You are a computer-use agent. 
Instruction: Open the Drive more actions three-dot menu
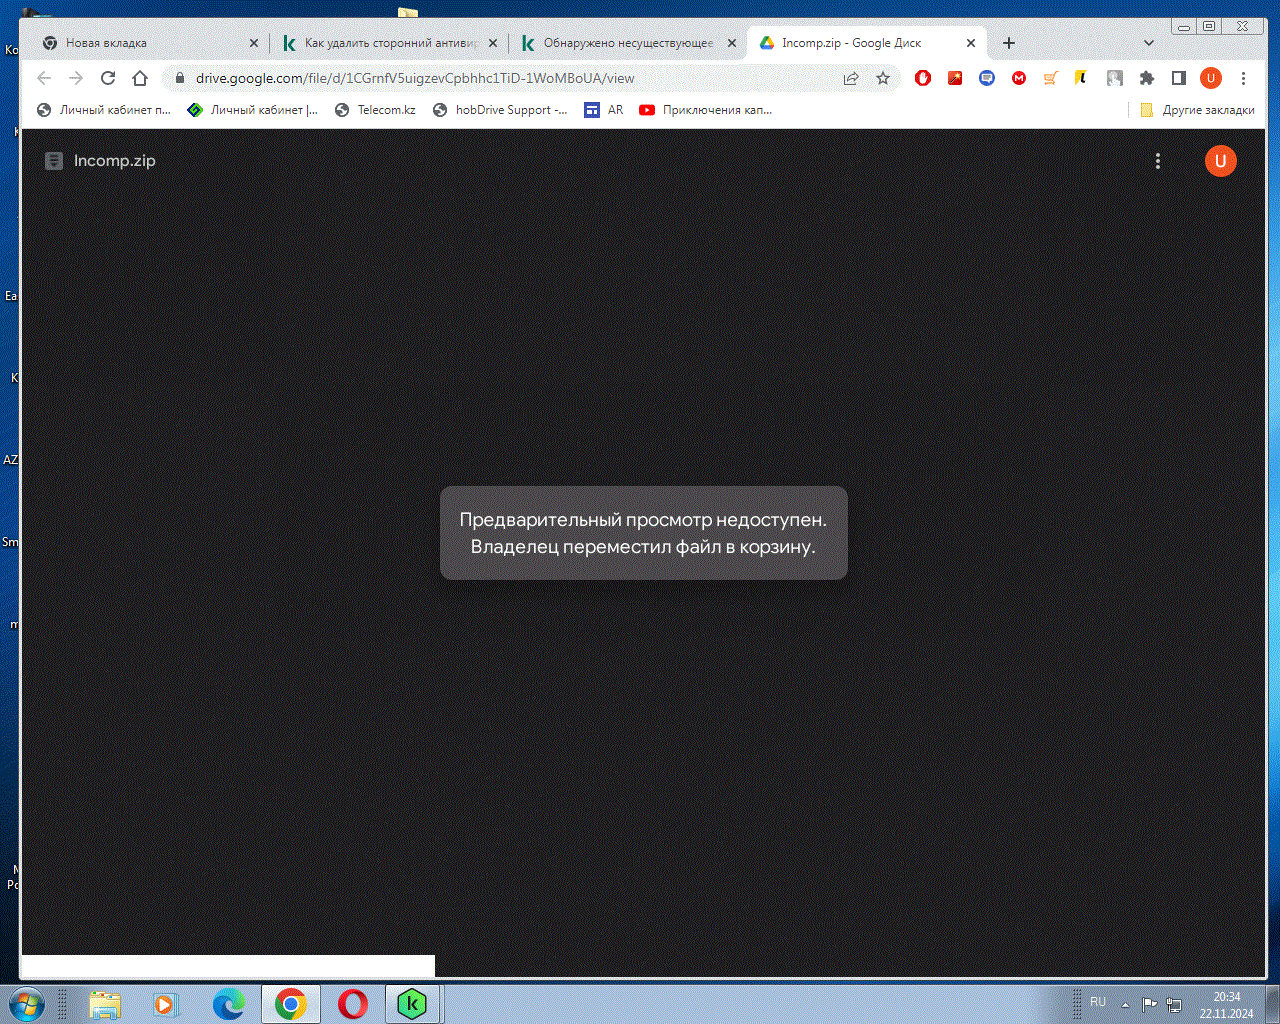1157,160
